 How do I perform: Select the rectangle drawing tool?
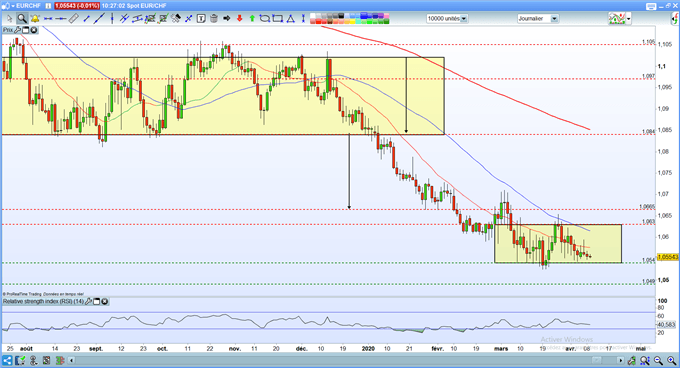(278, 19)
